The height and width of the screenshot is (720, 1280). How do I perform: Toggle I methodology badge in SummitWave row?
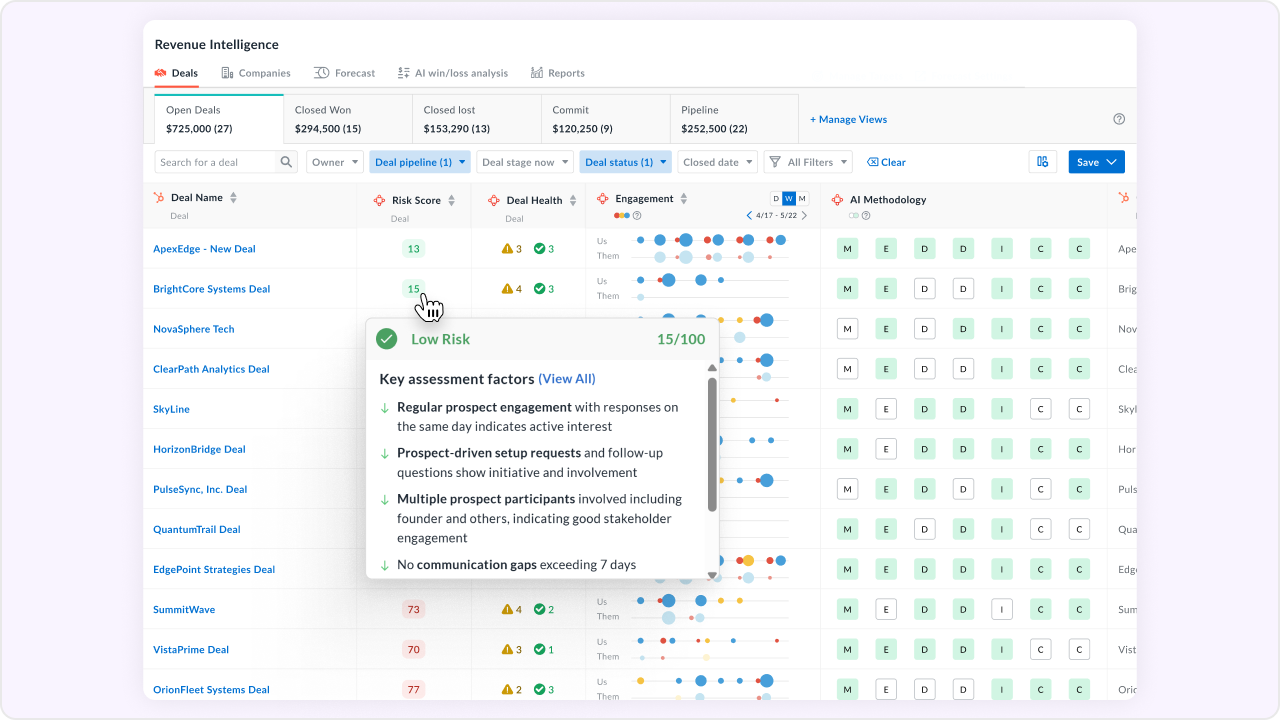point(1001,609)
